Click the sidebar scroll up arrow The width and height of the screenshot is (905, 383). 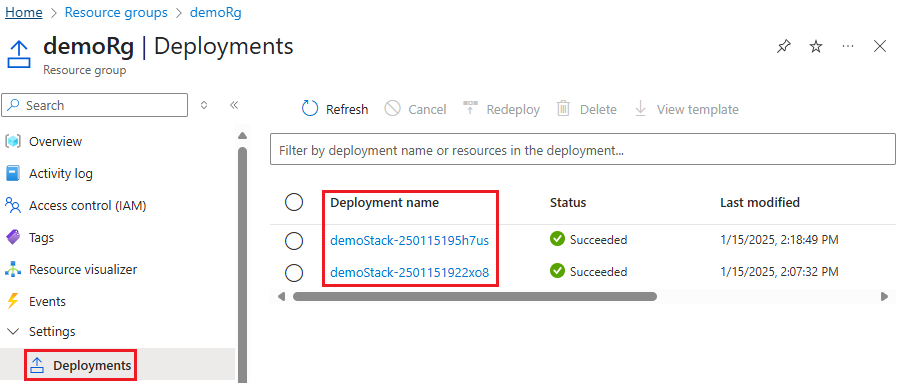point(242,136)
